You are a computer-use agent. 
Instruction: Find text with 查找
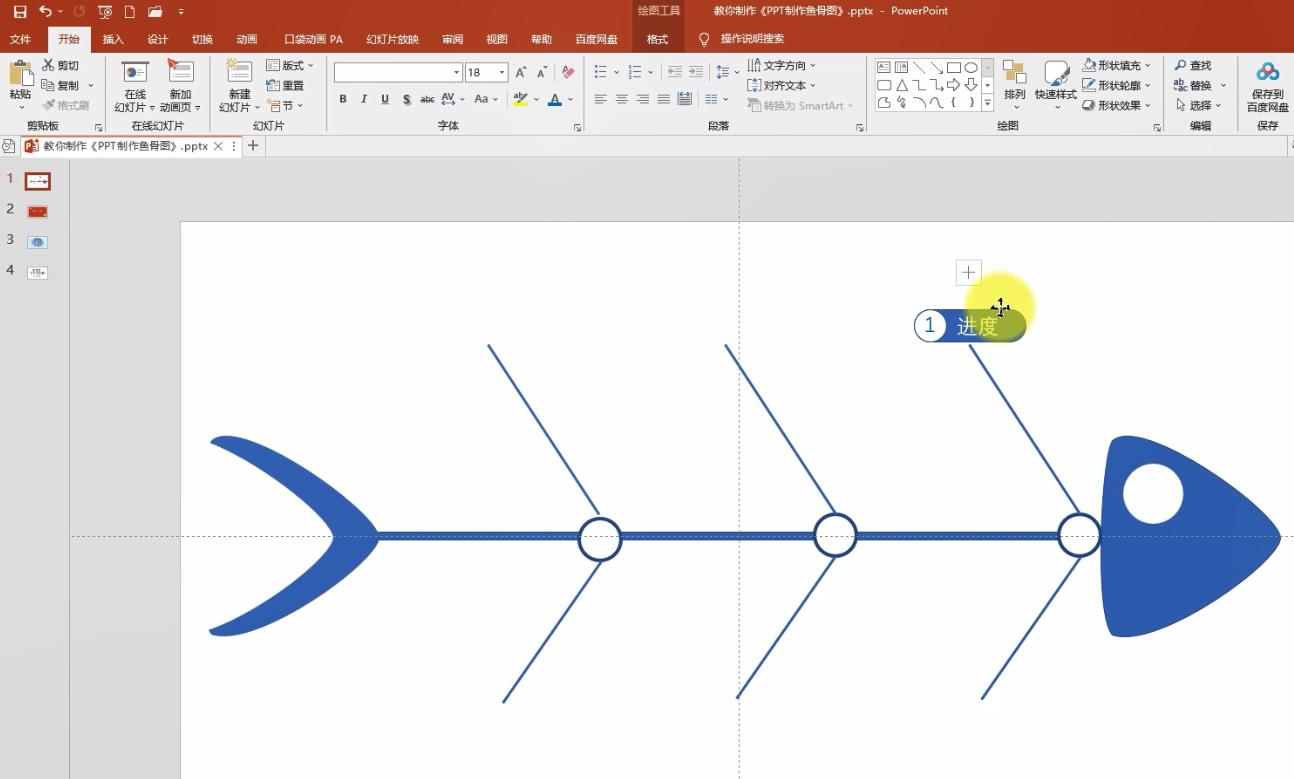(x=1193, y=66)
